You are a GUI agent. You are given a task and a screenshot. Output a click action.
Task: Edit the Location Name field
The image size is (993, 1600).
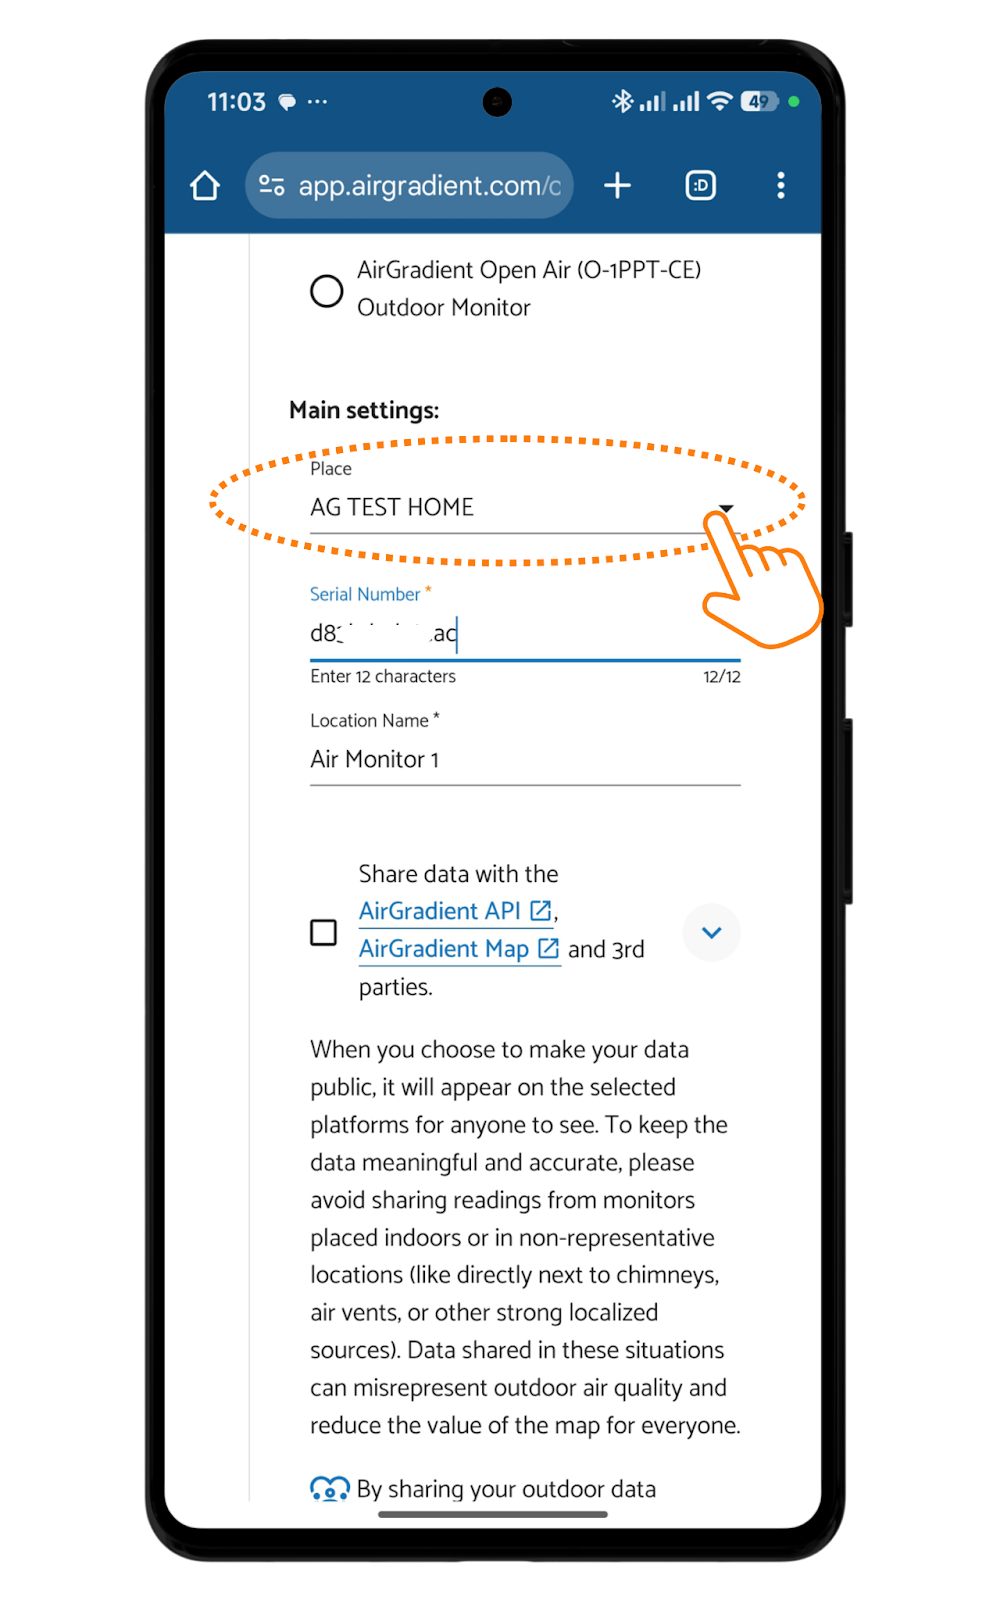point(524,760)
